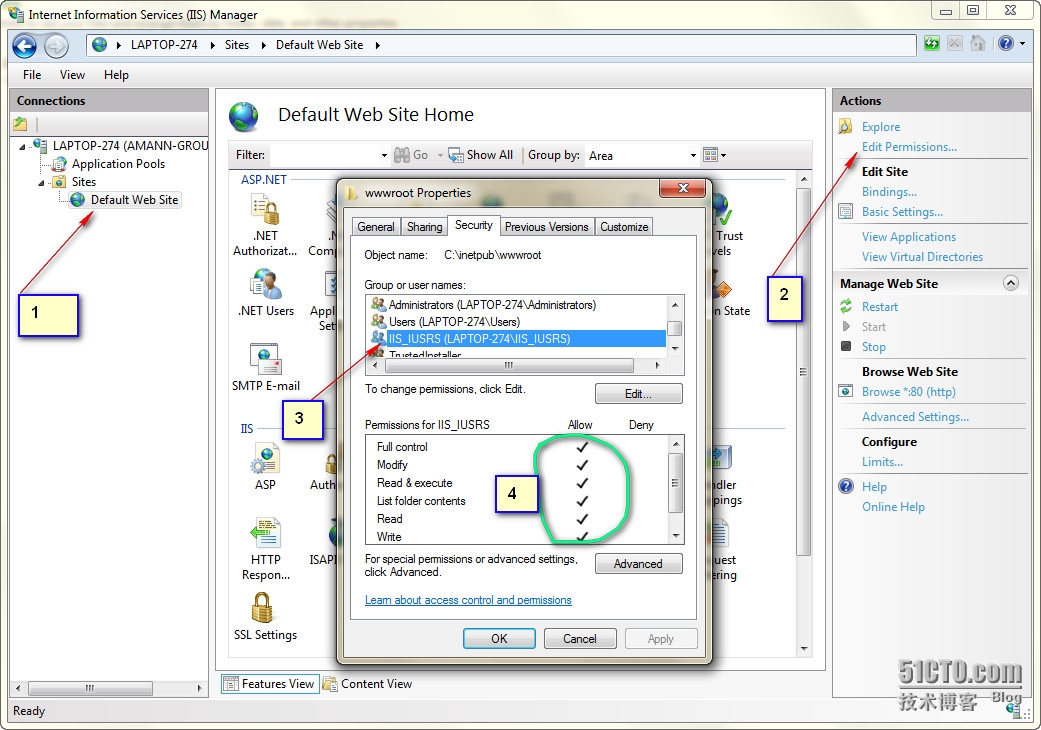Click the Help icon in Actions pane
The image size is (1041, 730).
coord(846,486)
